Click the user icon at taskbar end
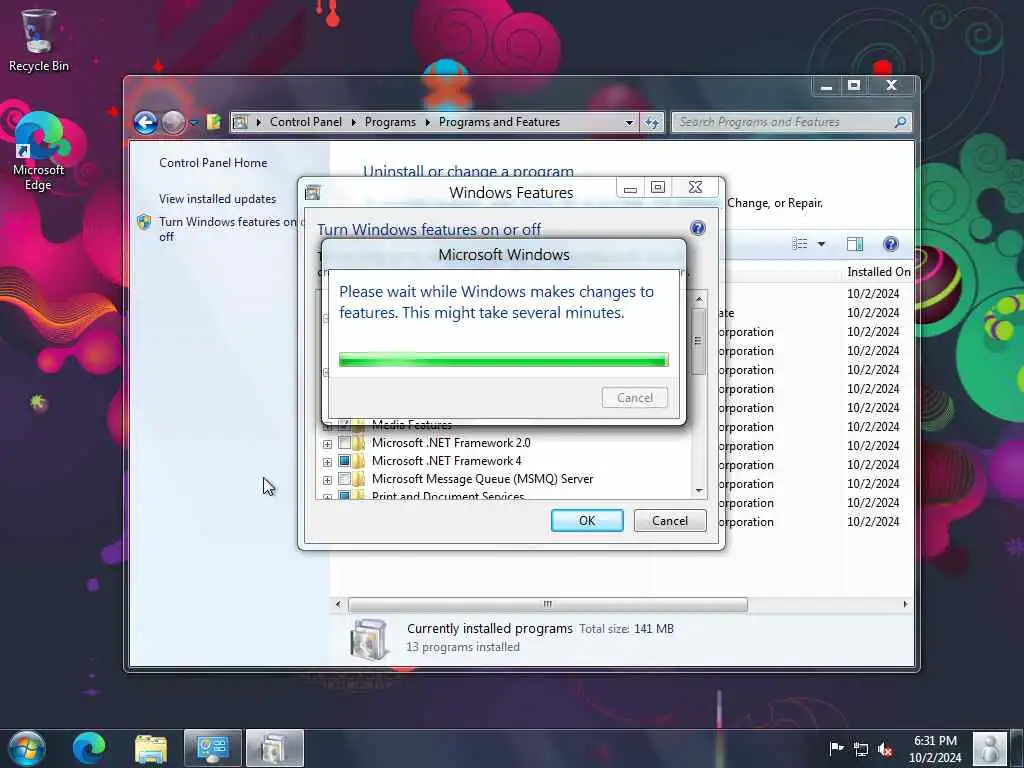The image size is (1024, 768). point(990,748)
